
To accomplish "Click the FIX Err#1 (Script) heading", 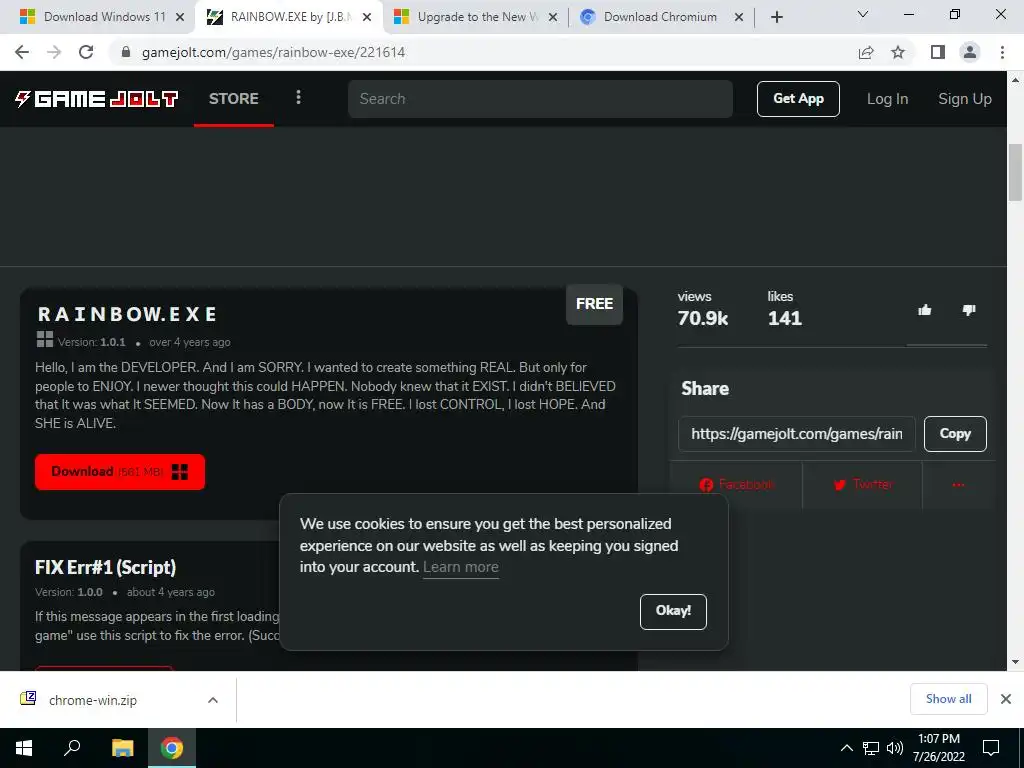I will click(105, 567).
